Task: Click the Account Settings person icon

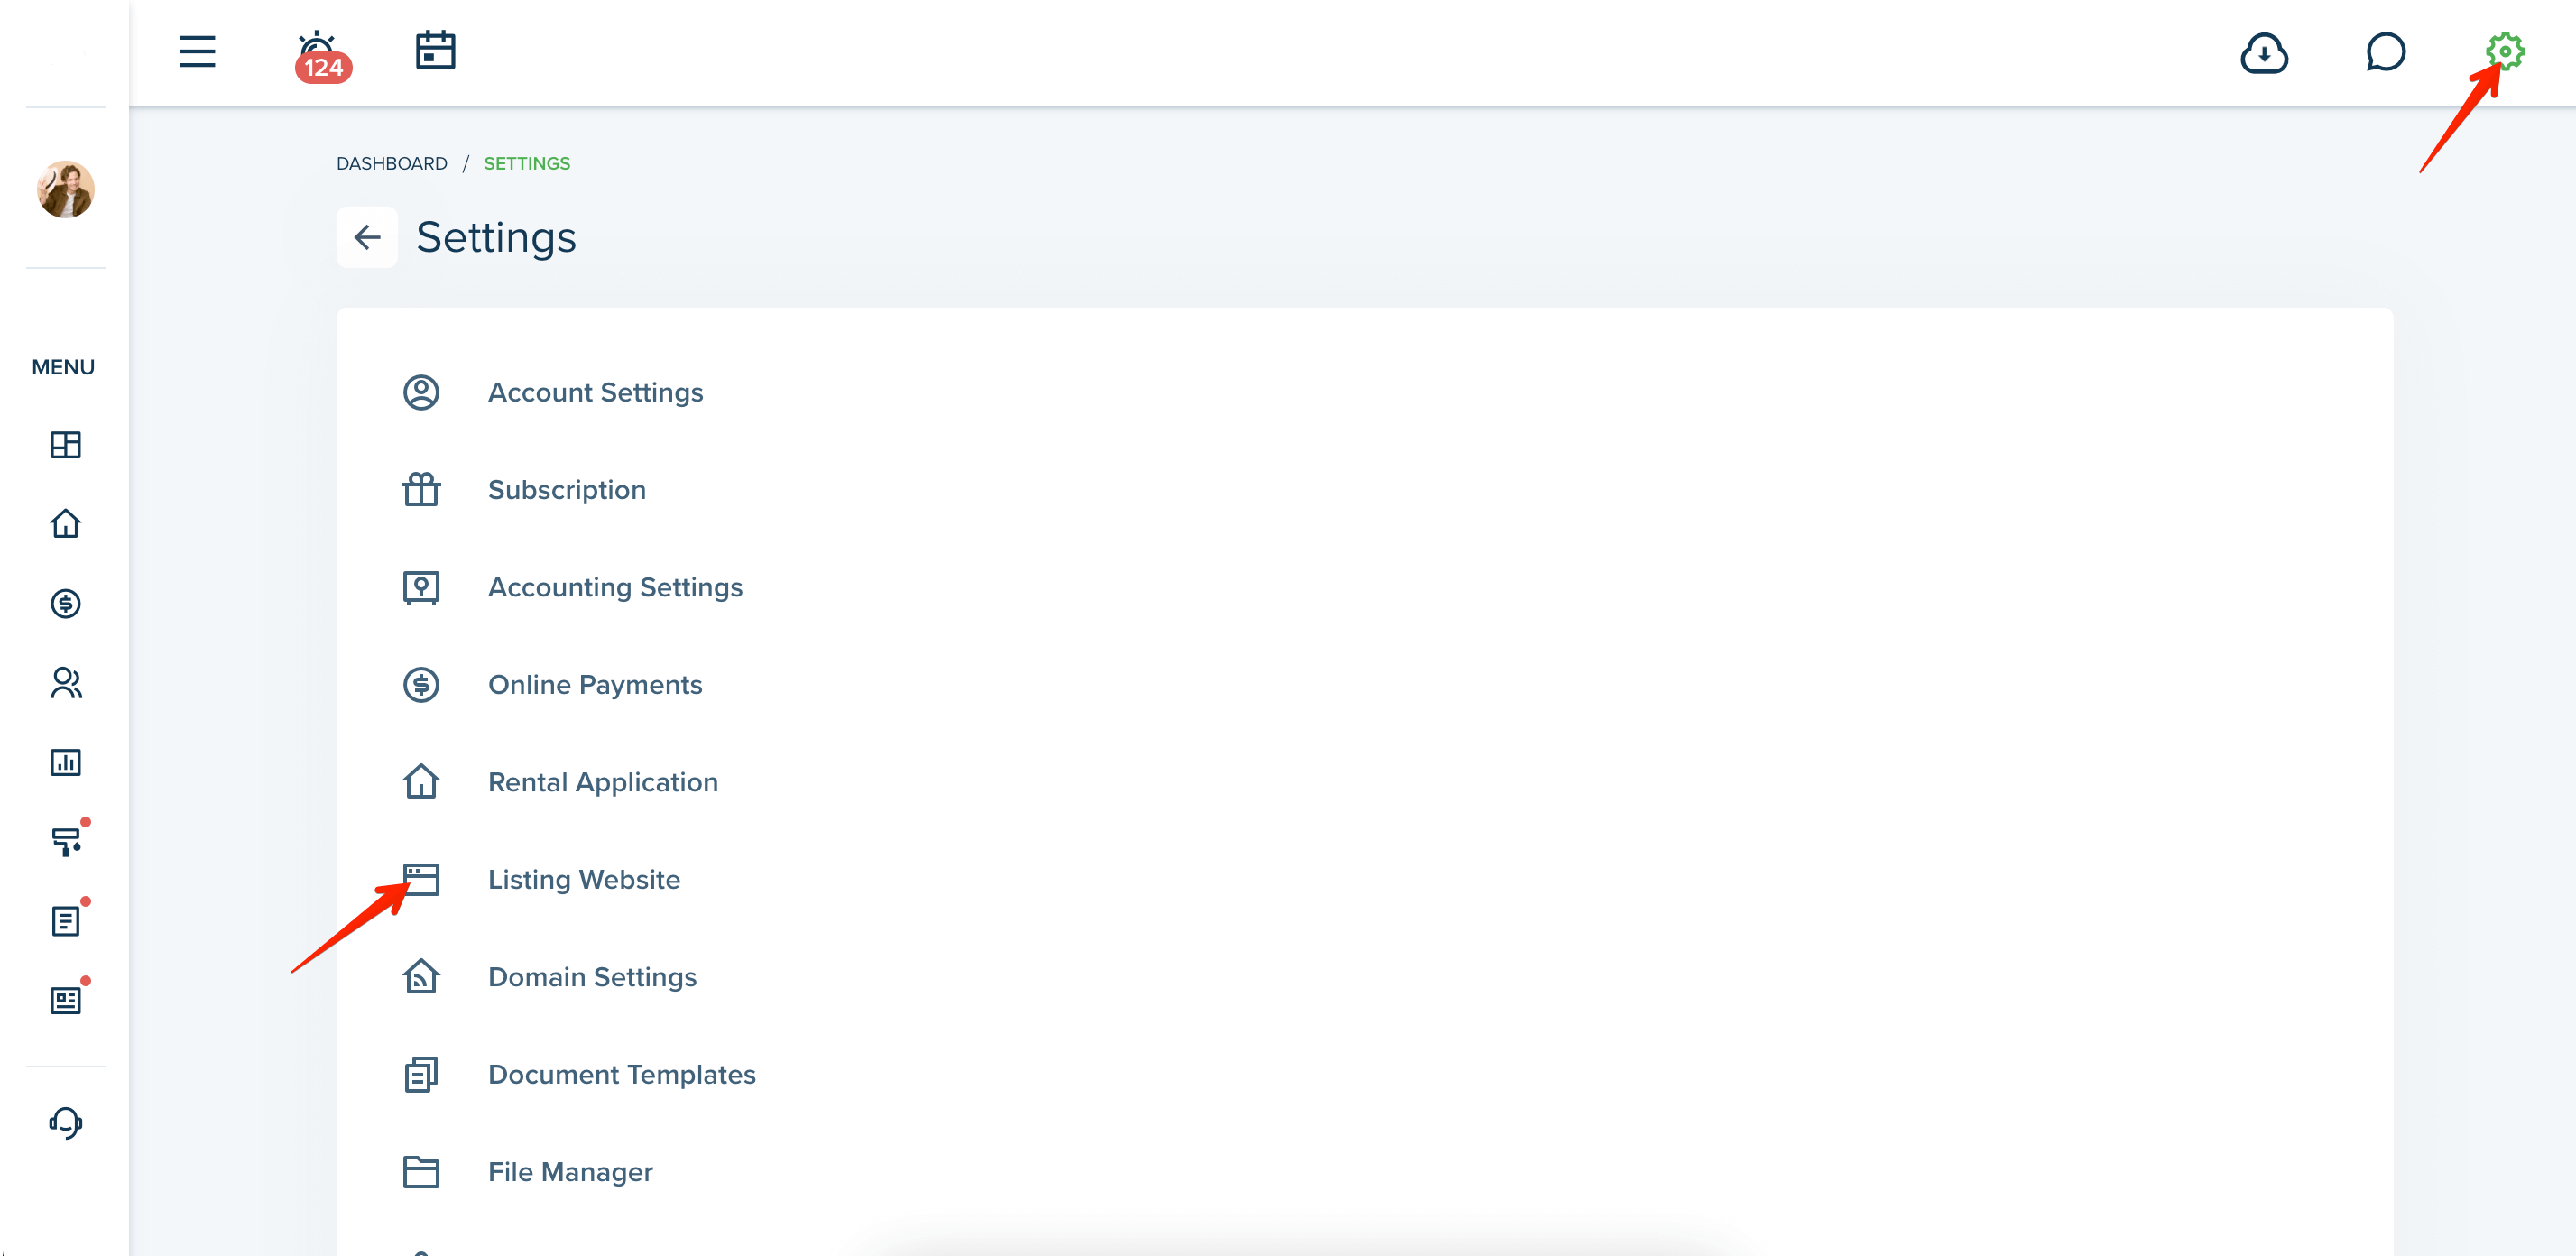Action: [421, 392]
